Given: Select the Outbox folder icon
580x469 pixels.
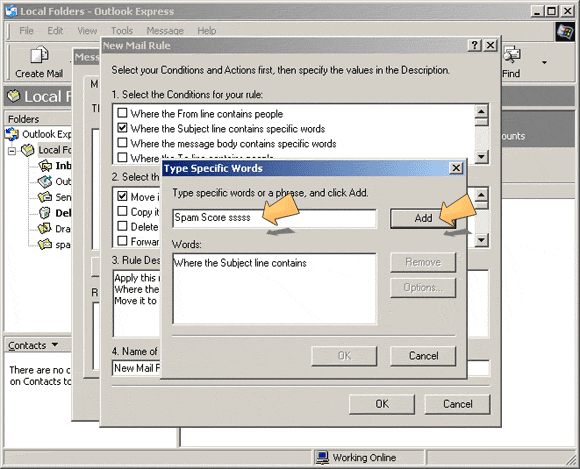Looking at the screenshot, I should [x=45, y=181].
